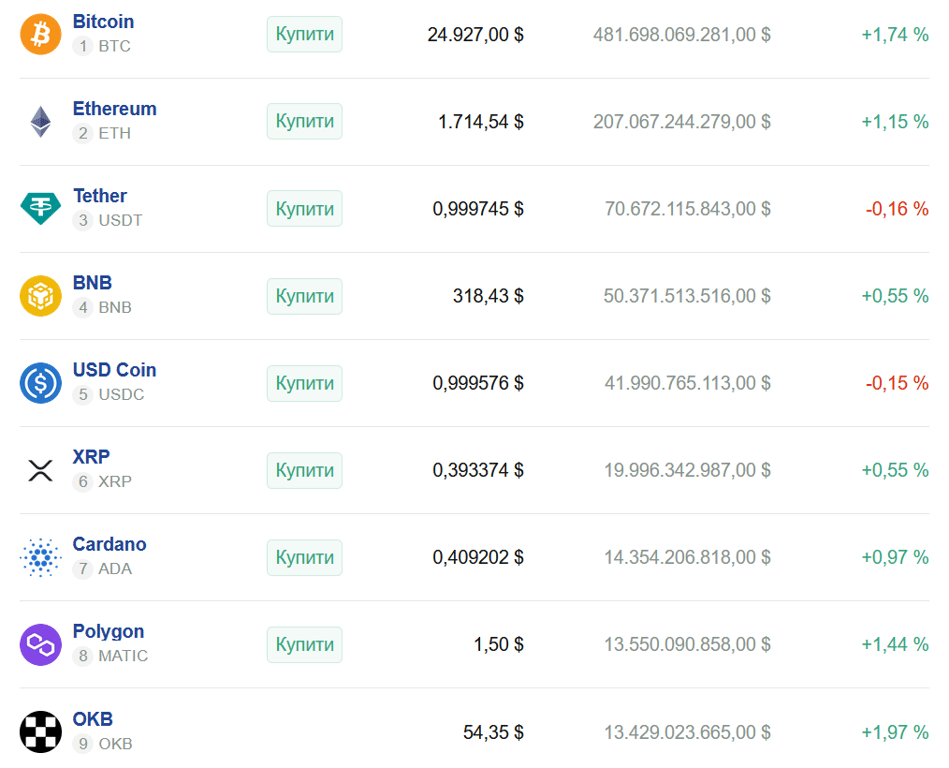Click USD Coin market cap 41.990.765.113,00 $

tap(688, 383)
